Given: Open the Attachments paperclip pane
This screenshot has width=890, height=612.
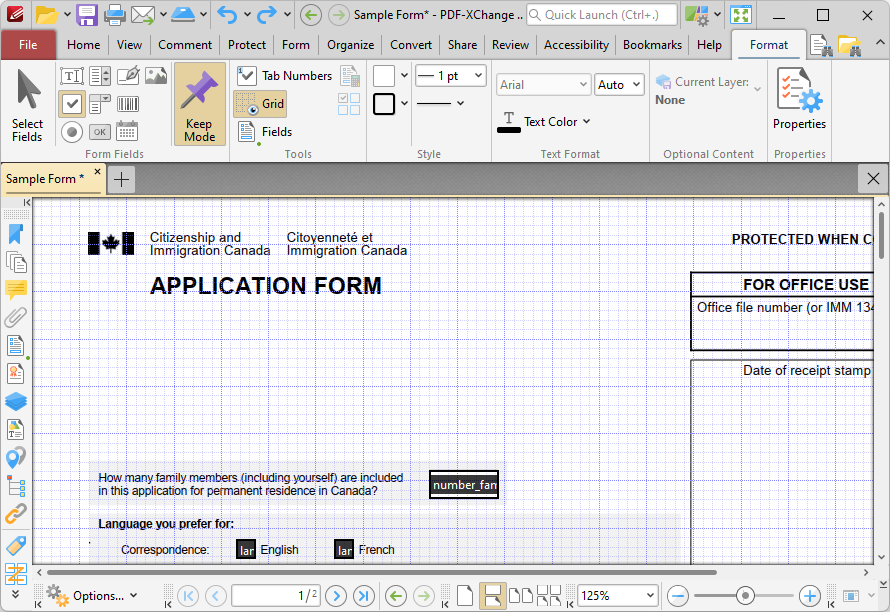Looking at the screenshot, I should tap(16, 317).
